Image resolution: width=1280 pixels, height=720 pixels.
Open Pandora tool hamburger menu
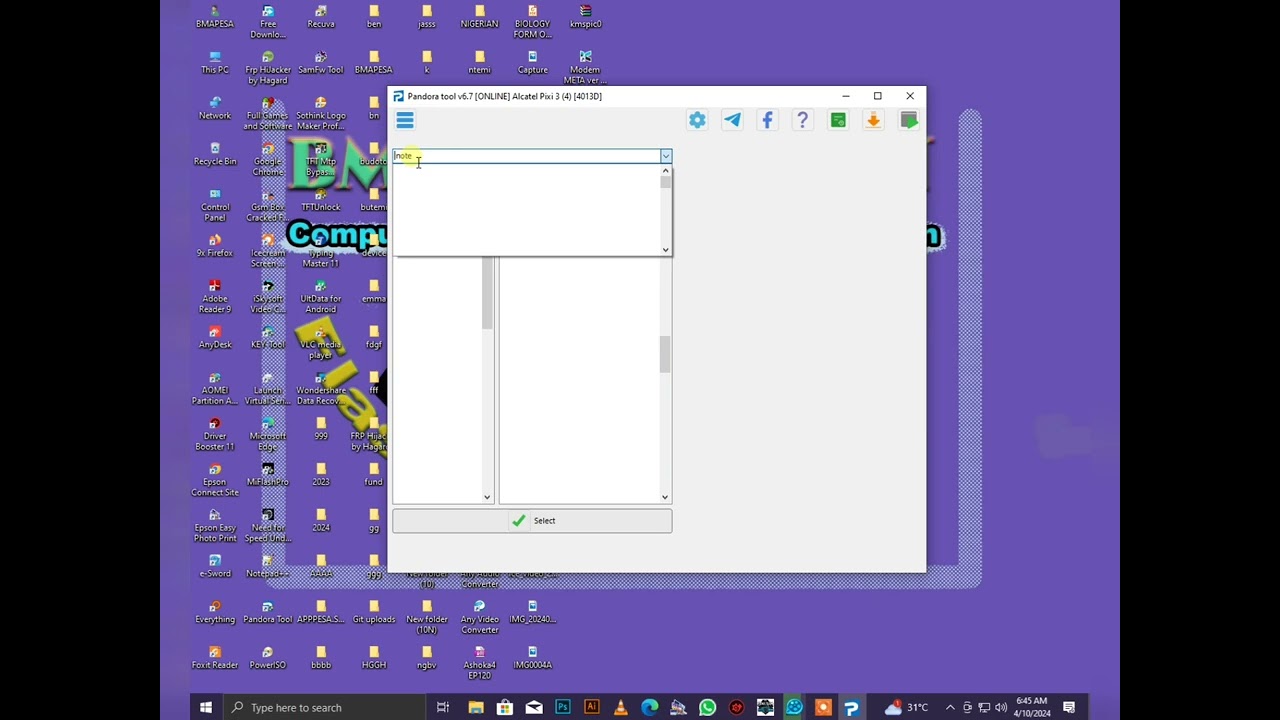[405, 121]
